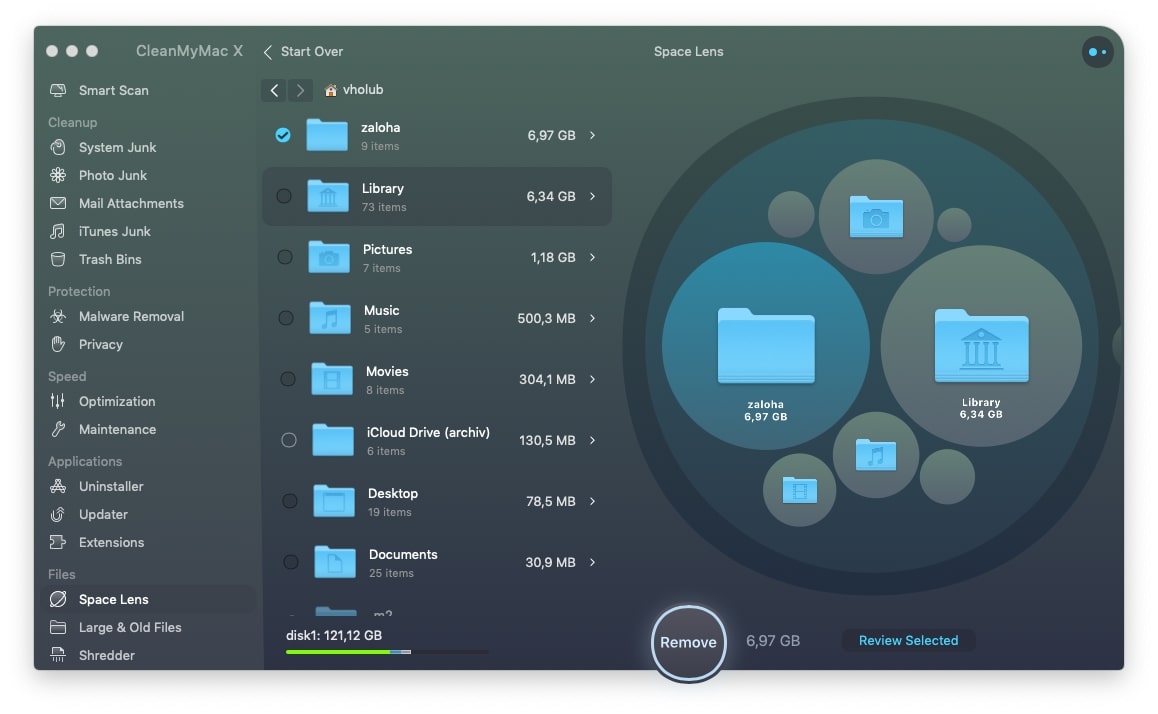1158x714 pixels.
Task: Select the Privacy hand icon
Action: (x=58, y=344)
